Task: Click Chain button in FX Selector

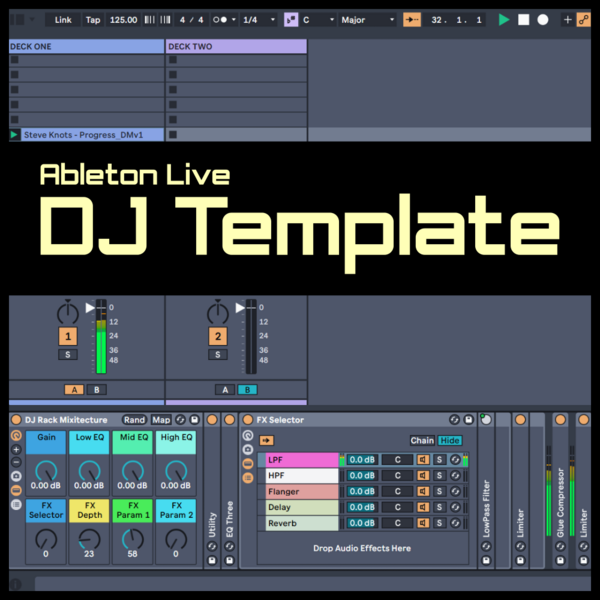Action: (x=422, y=440)
